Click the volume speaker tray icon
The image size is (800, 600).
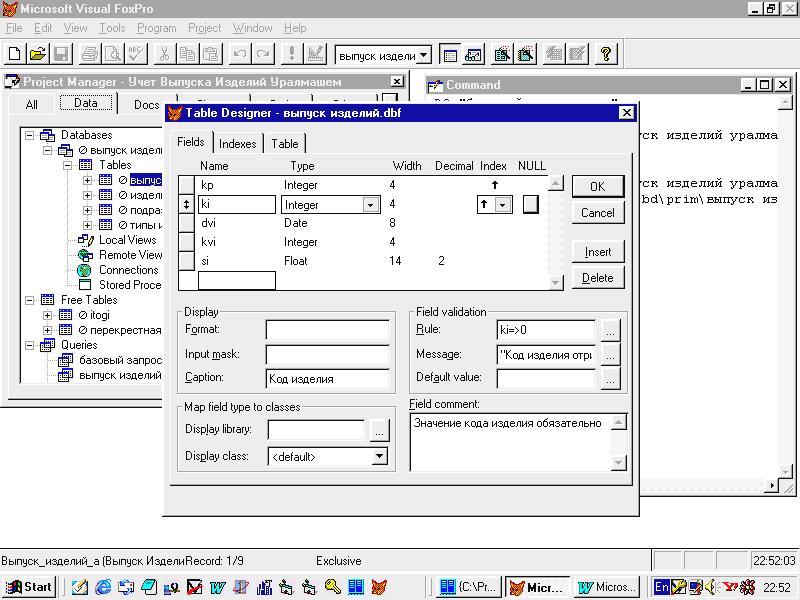pos(709,587)
